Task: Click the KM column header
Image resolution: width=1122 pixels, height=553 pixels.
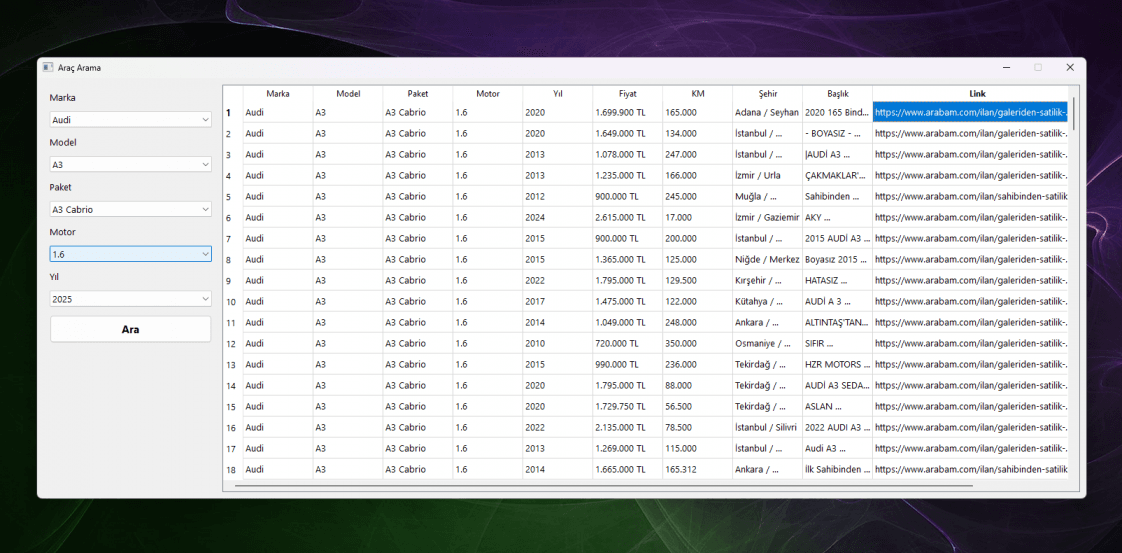Action: pos(698,94)
